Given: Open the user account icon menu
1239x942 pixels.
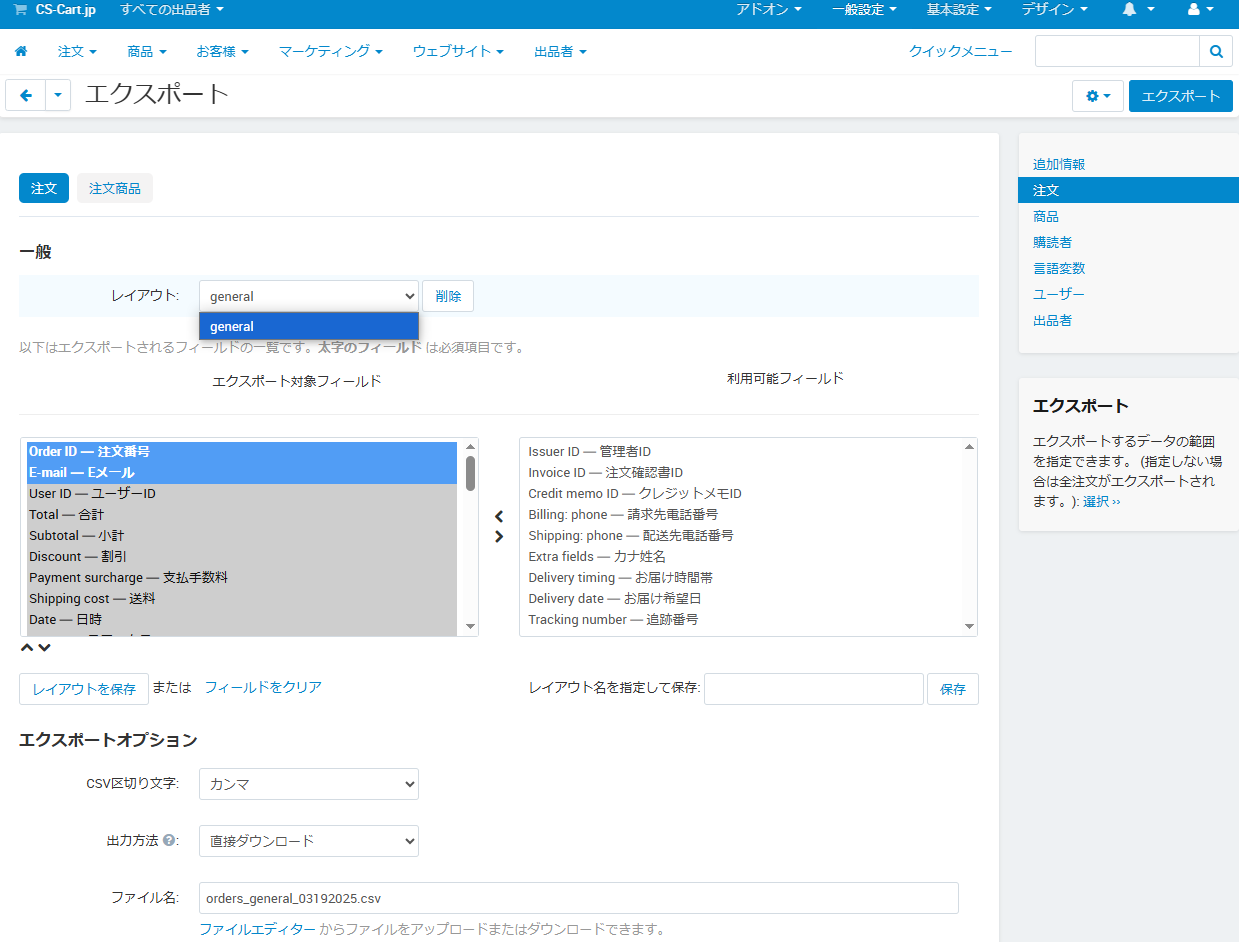Looking at the screenshot, I should (1201, 10).
